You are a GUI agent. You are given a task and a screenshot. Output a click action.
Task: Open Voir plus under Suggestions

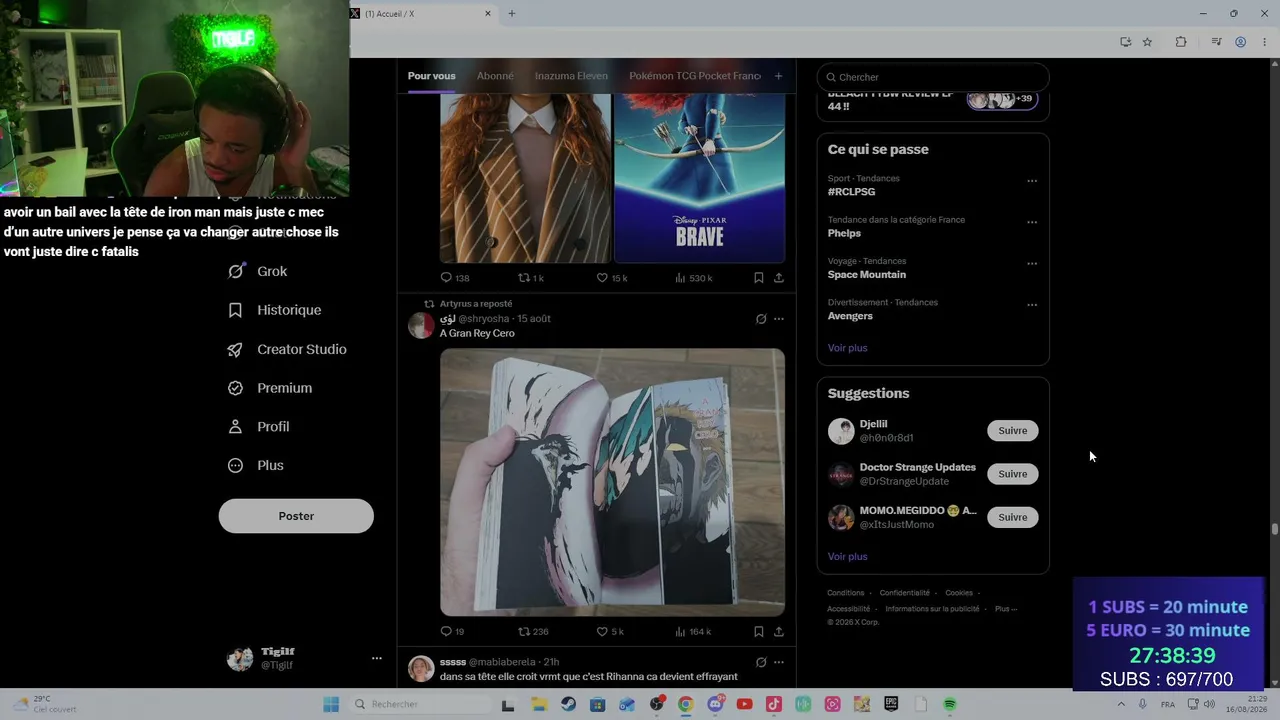pyautogui.click(x=847, y=557)
